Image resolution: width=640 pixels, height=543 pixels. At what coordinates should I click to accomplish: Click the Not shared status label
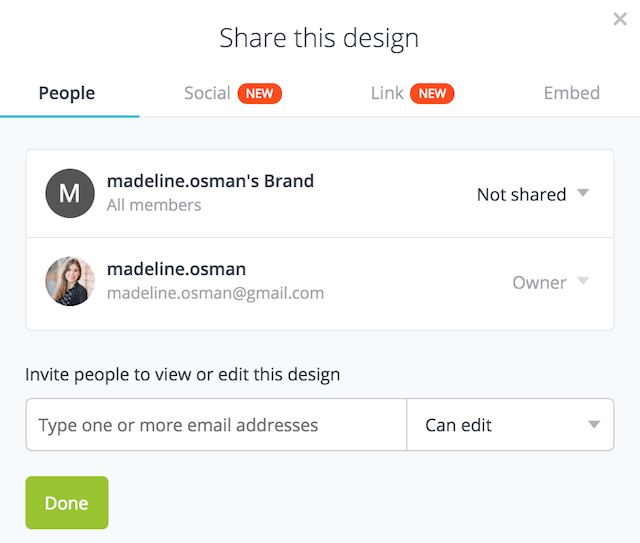(521, 195)
